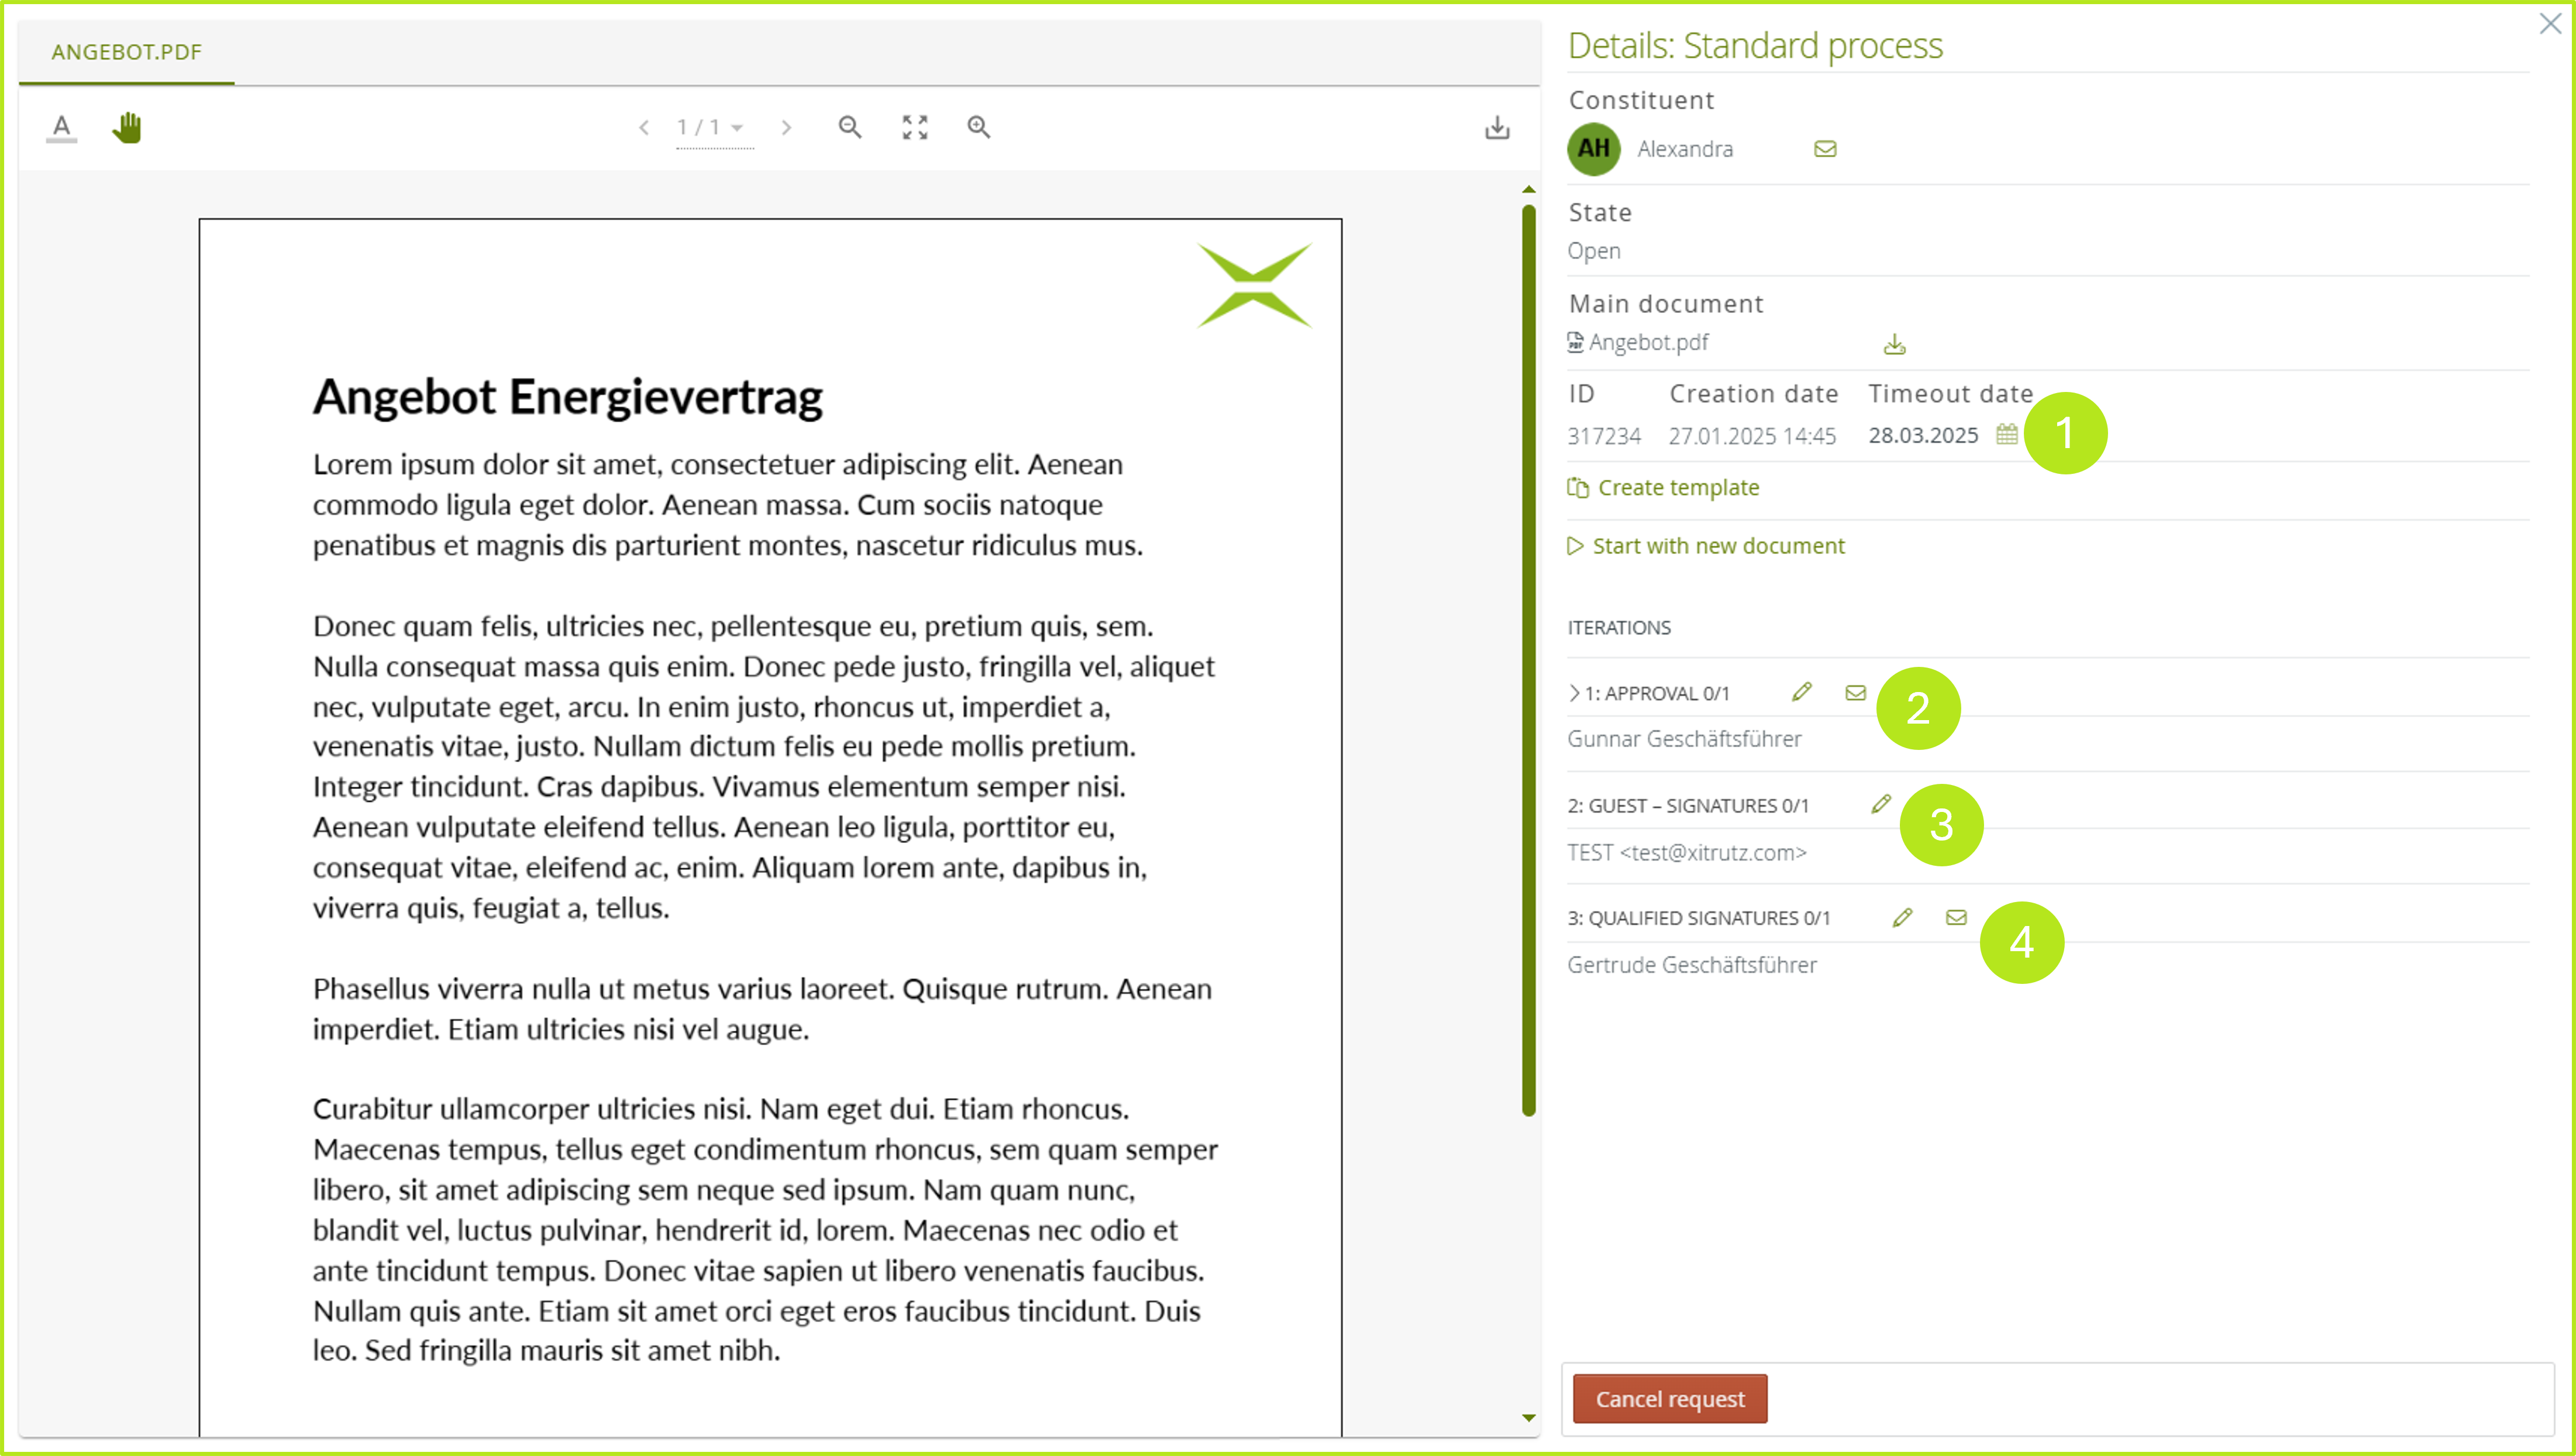Download PDF from viewer toolbar
Image resolution: width=2576 pixels, height=1456 pixels.
point(1497,128)
